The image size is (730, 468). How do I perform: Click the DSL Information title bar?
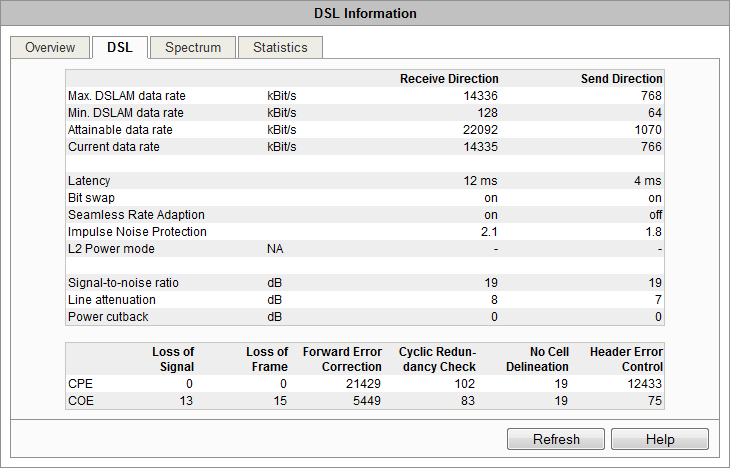click(x=365, y=13)
